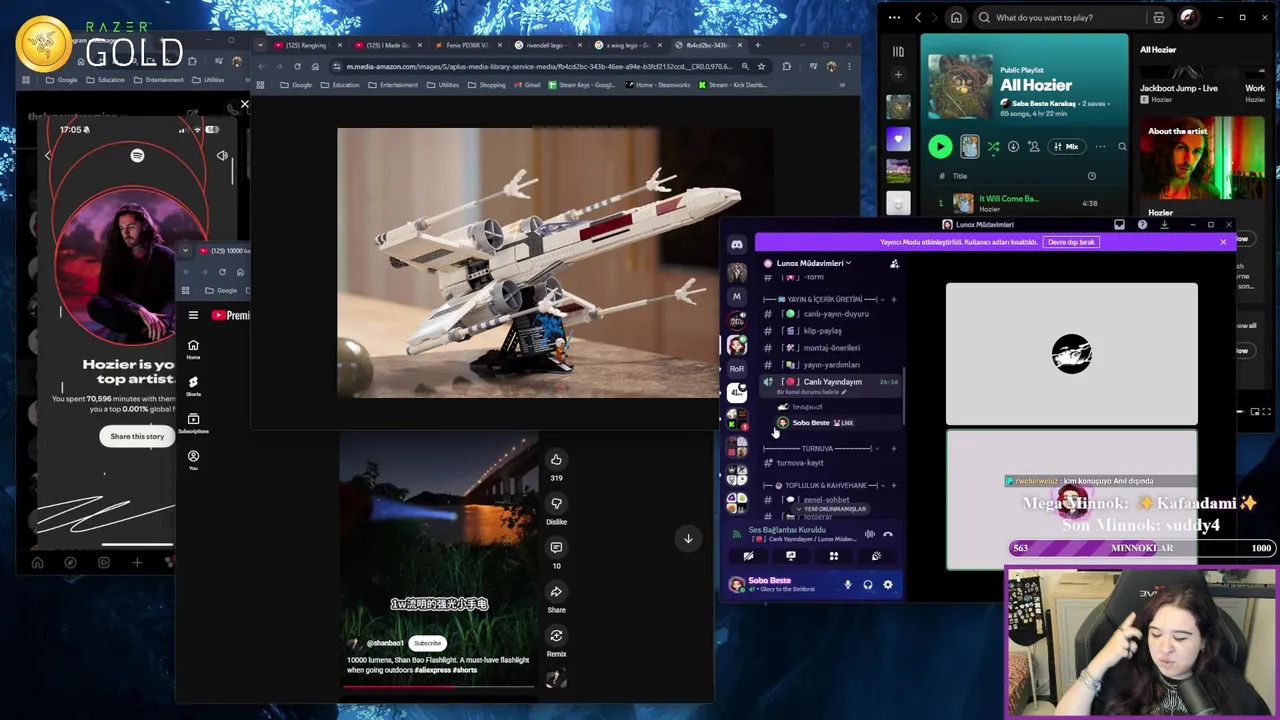The height and width of the screenshot is (720, 1280).
Task: Open the yayın-yardımları channel
Action: [830, 365]
